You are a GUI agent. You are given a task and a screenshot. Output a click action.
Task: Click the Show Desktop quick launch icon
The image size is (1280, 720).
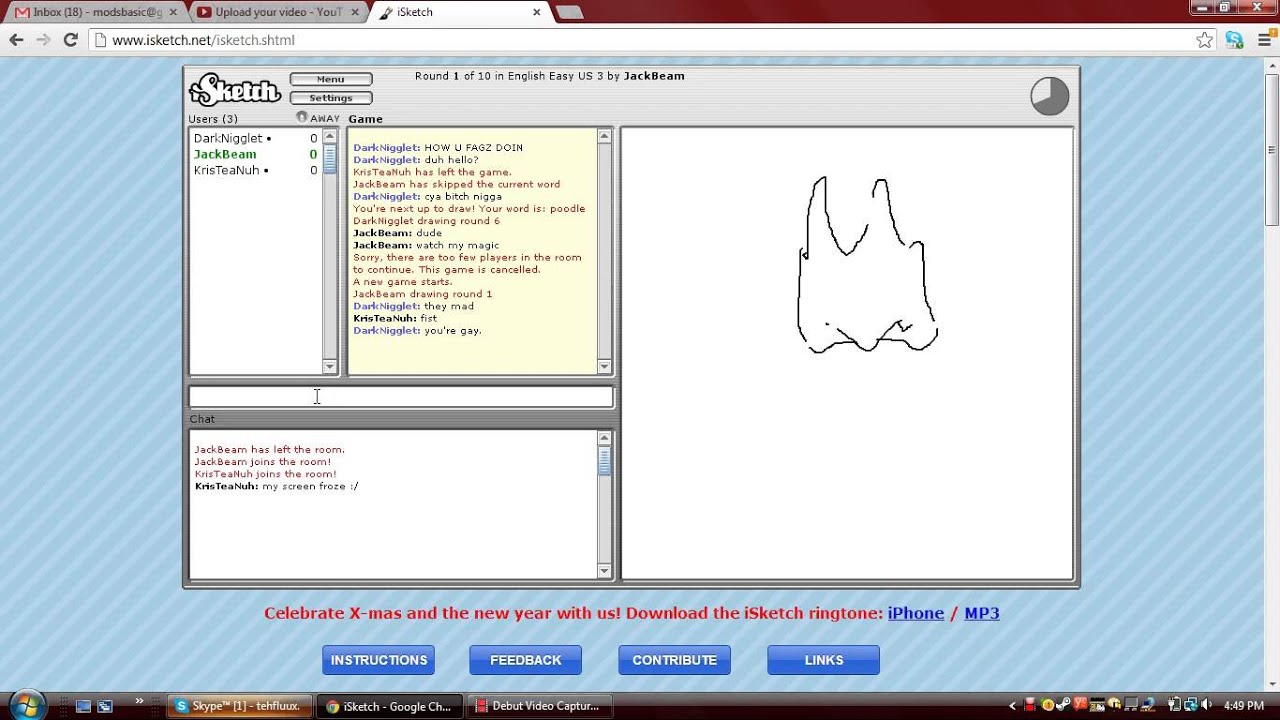click(x=83, y=706)
